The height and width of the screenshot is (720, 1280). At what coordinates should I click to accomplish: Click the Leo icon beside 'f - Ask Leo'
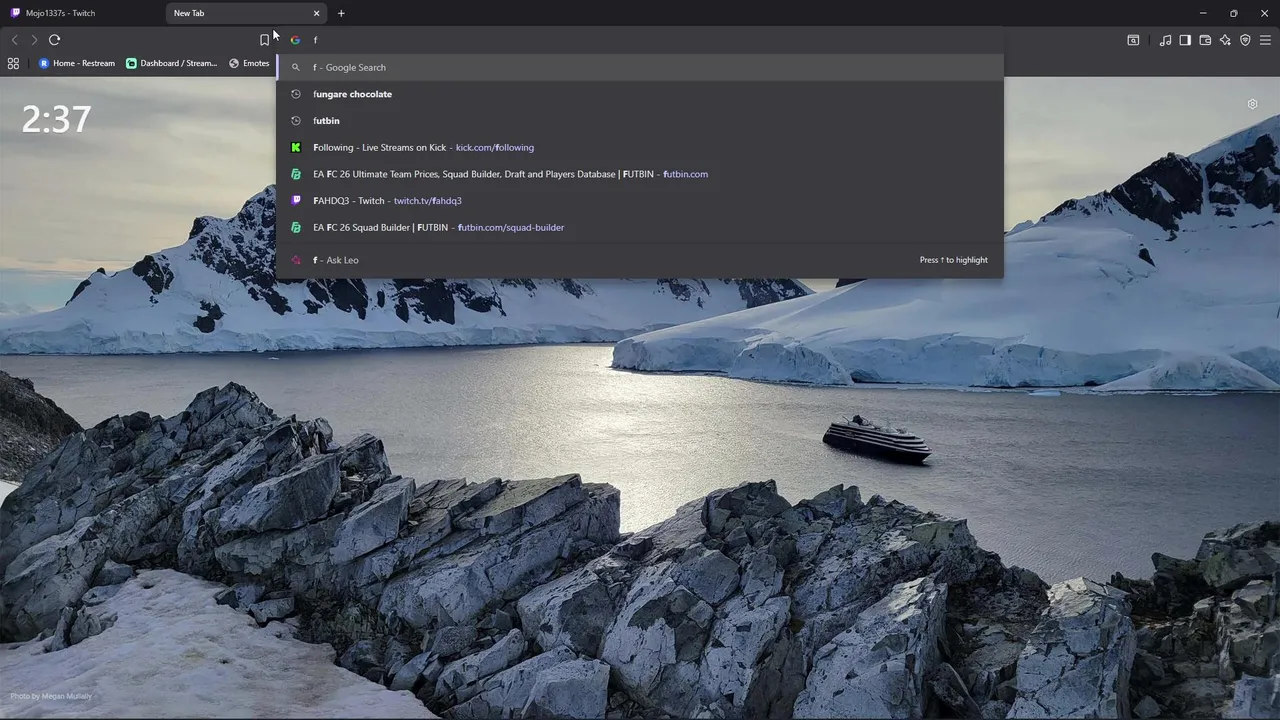(x=295, y=260)
